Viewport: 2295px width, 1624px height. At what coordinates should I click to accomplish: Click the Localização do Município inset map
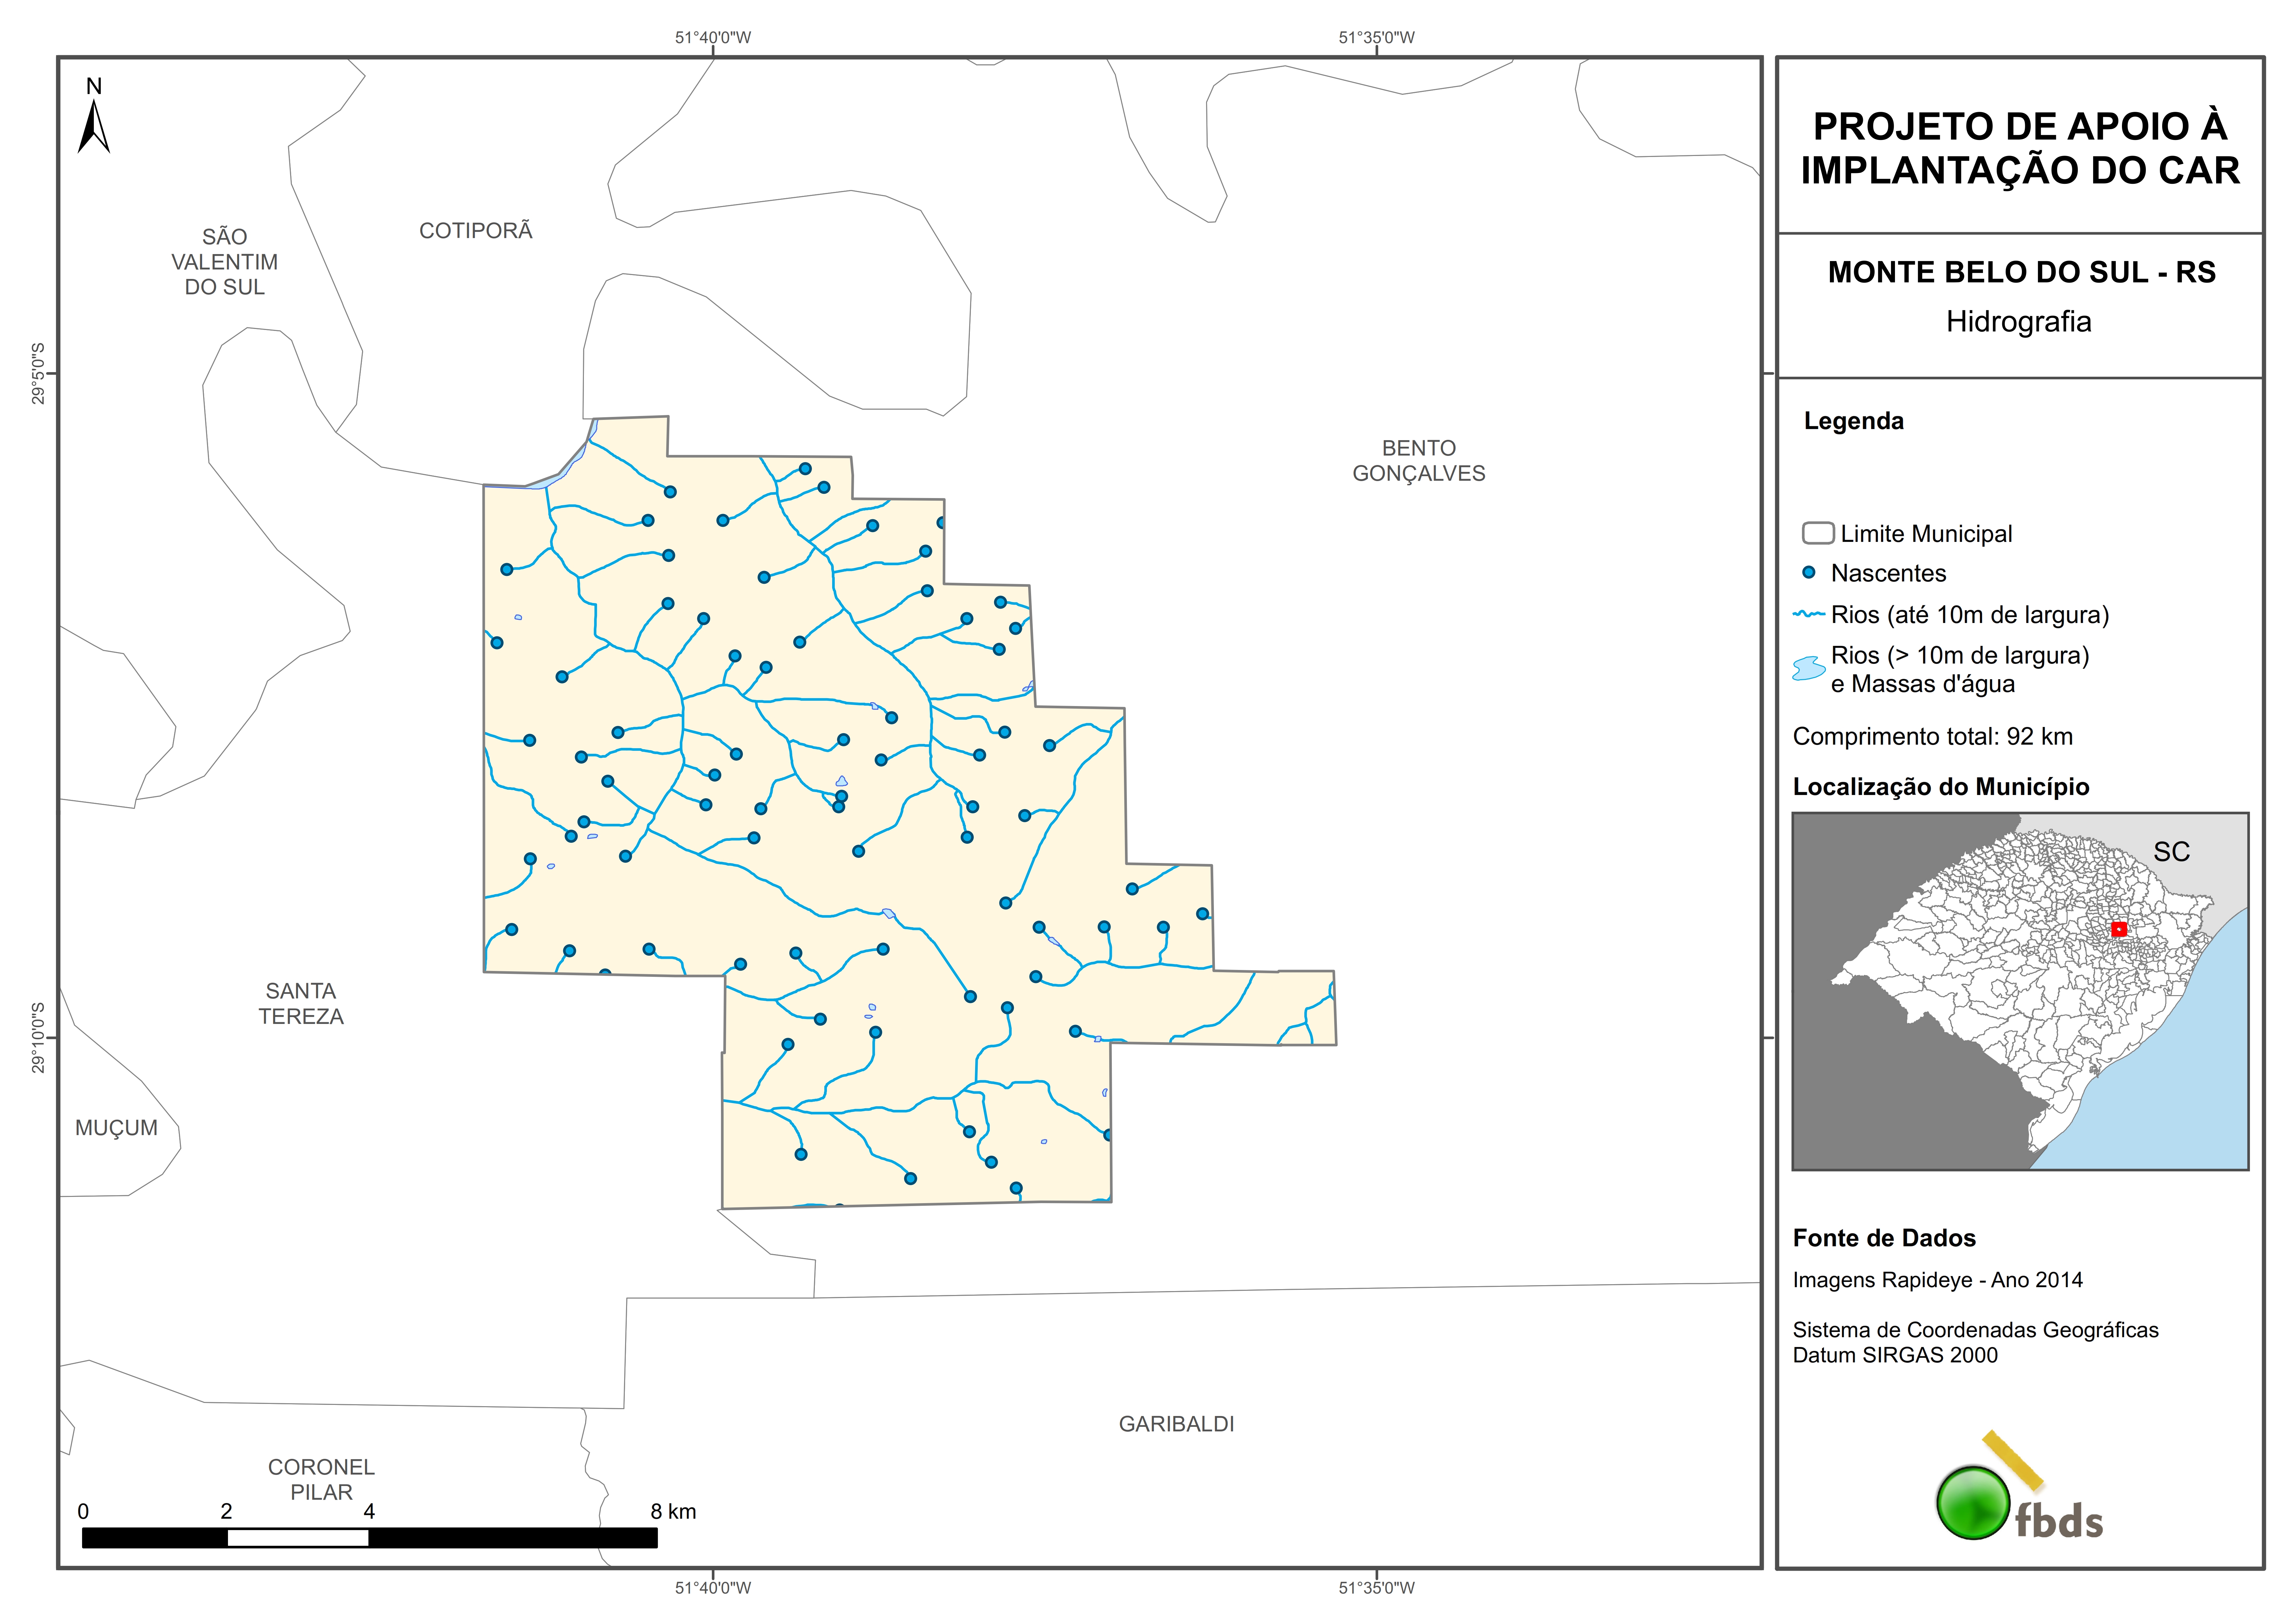pos(2020,991)
